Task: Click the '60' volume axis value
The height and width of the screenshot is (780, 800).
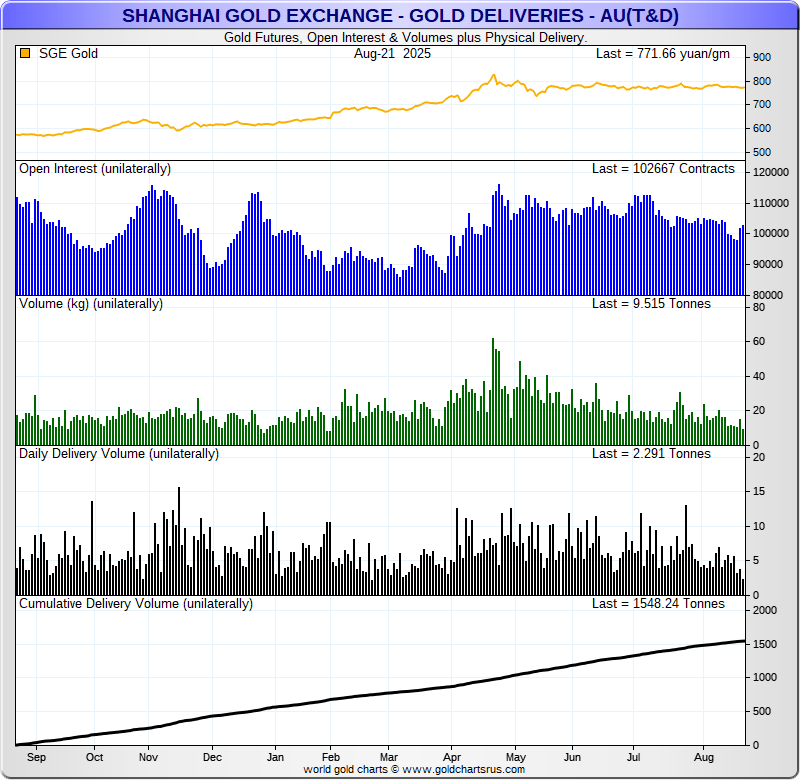Action: pyautogui.click(x=759, y=341)
